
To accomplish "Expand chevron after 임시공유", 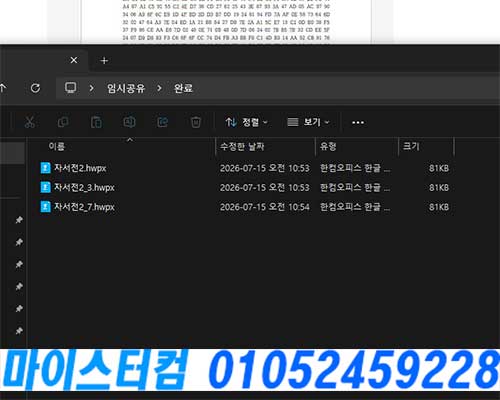I will click(159, 88).
